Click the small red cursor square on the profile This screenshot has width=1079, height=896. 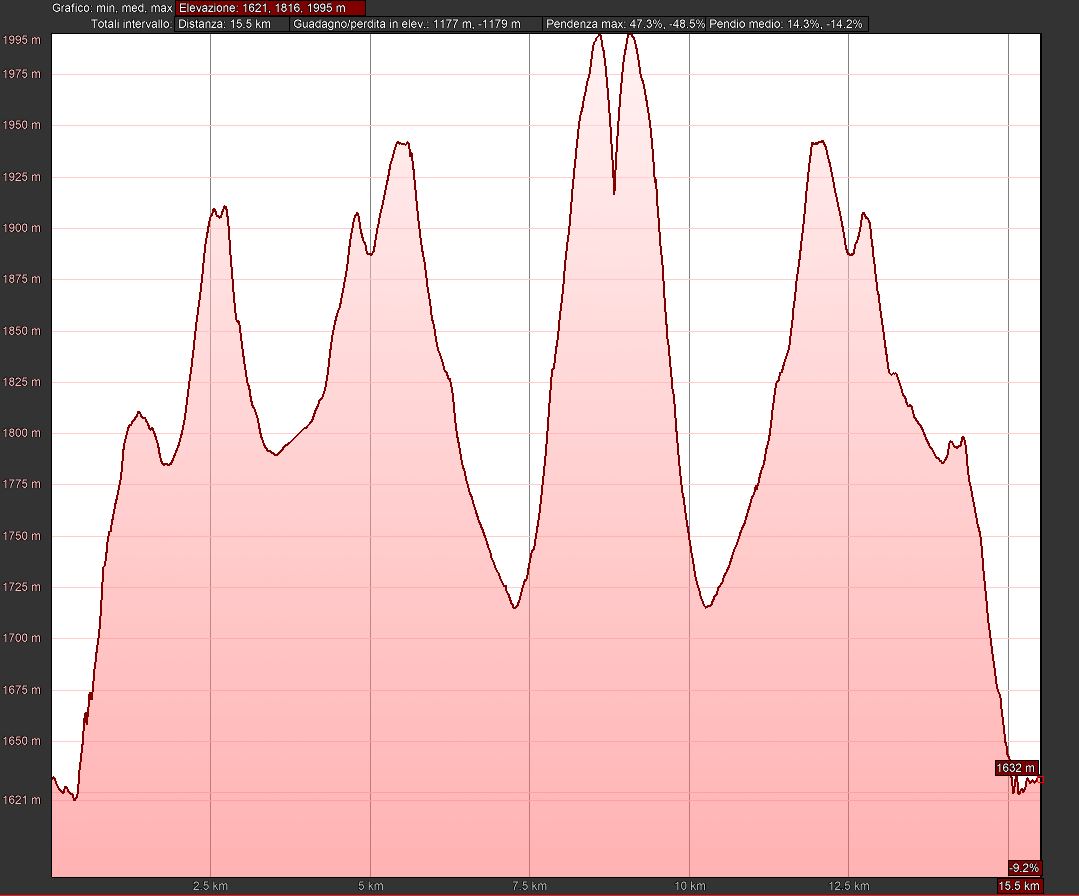coord(1041,779)
